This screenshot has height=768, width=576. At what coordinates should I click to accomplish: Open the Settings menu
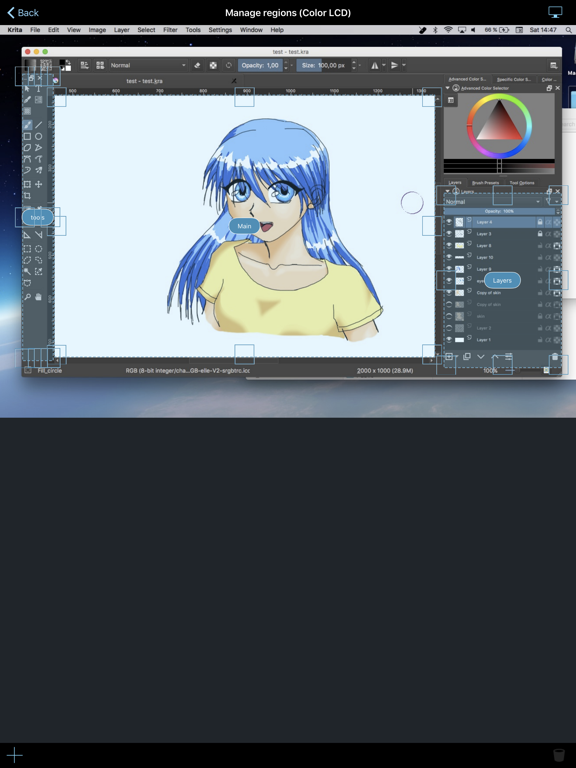pyautogui.click(x=220, y=30)
